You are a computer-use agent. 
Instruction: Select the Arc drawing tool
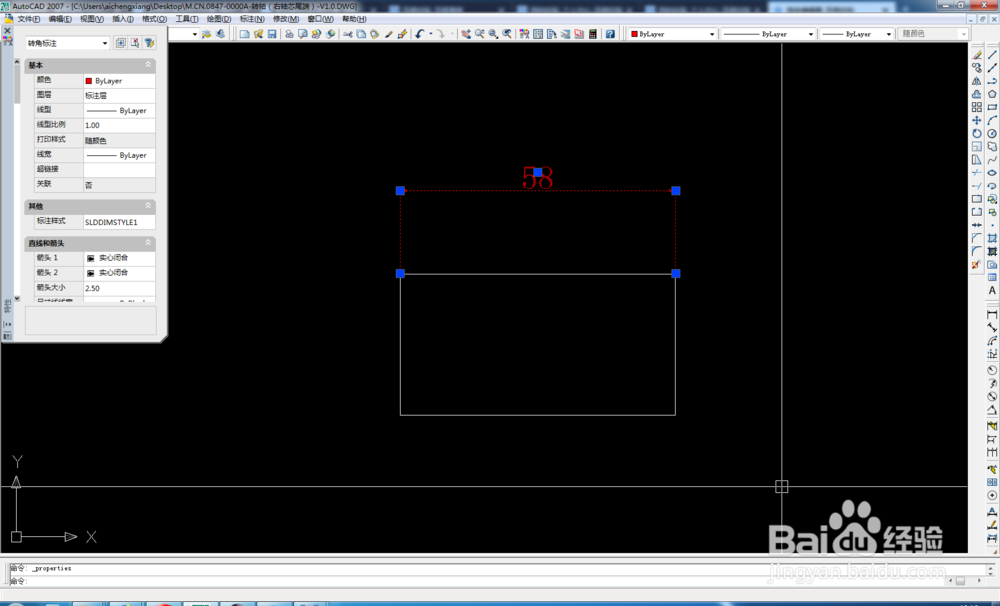[992, 121]
